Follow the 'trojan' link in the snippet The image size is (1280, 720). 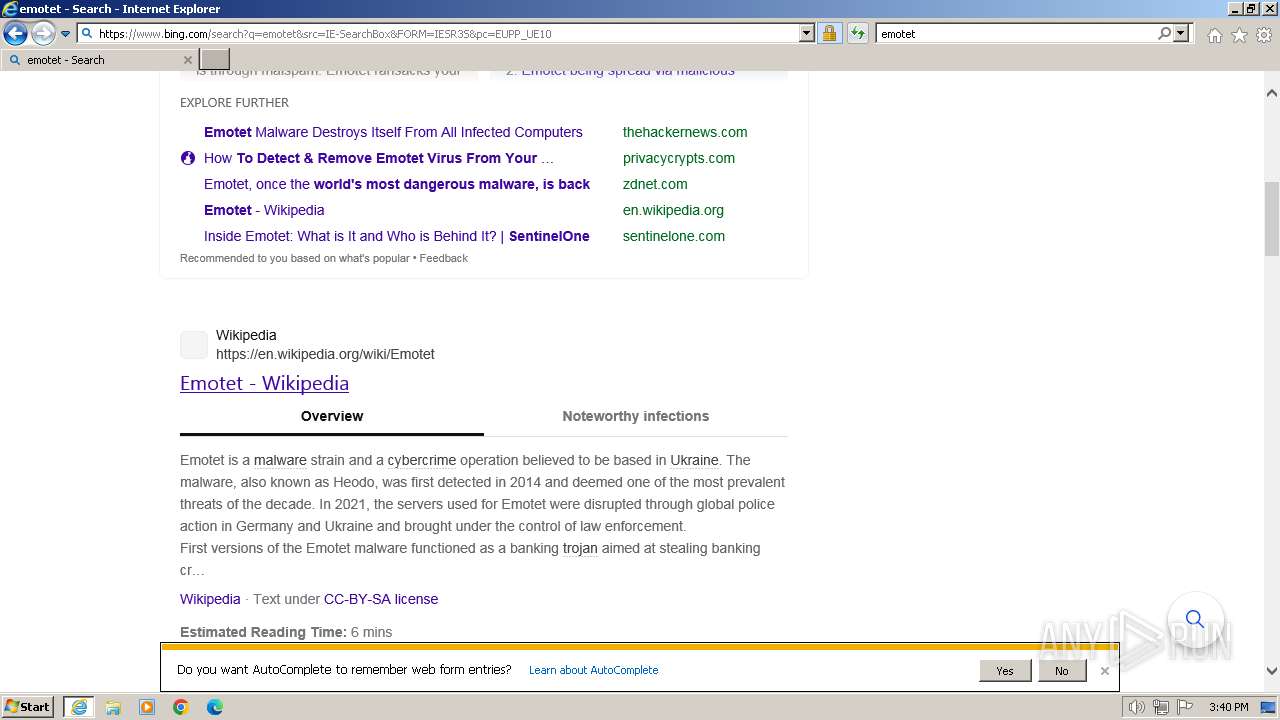(580, 548)
